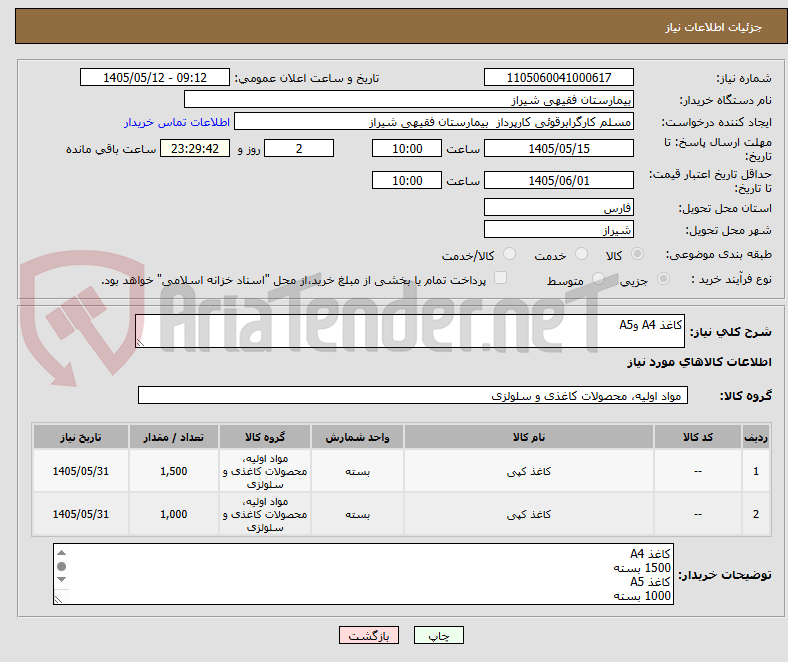
Task: Click the واحد شمارش column header
Action: (x=357, y=436)
